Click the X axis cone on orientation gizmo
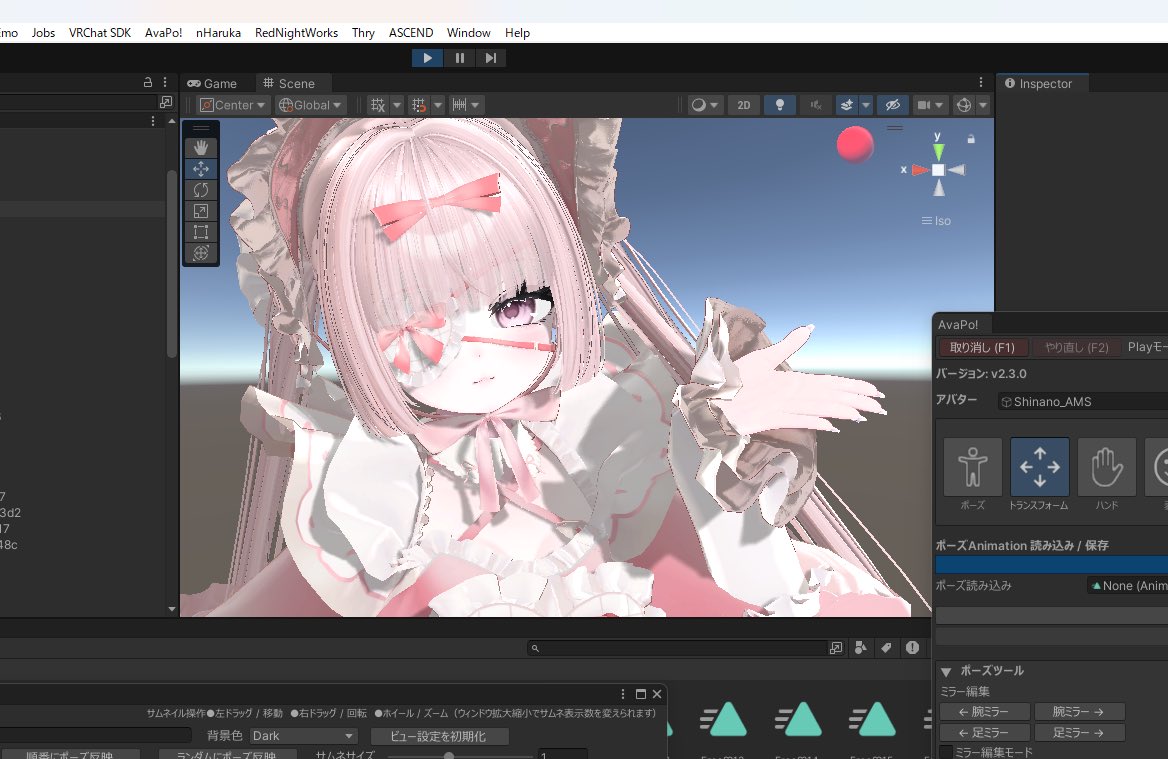The image size is (1168, 759). pos(920,170)
